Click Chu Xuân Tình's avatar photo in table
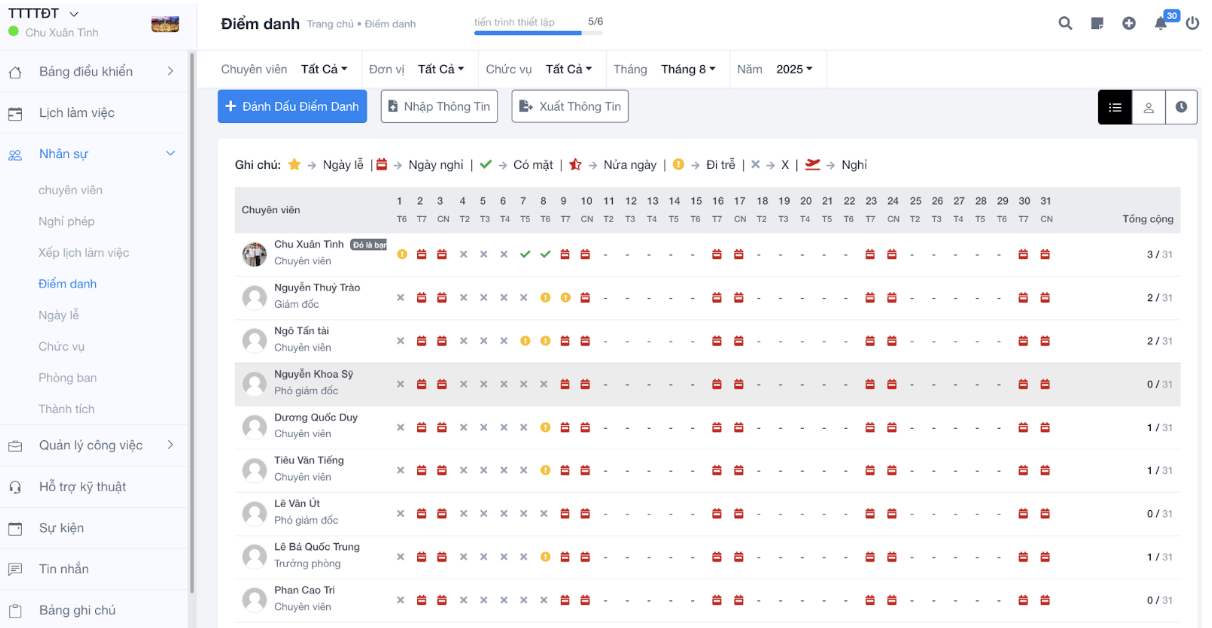This screenshot has height=628, width=1212. tap(254, 254)
